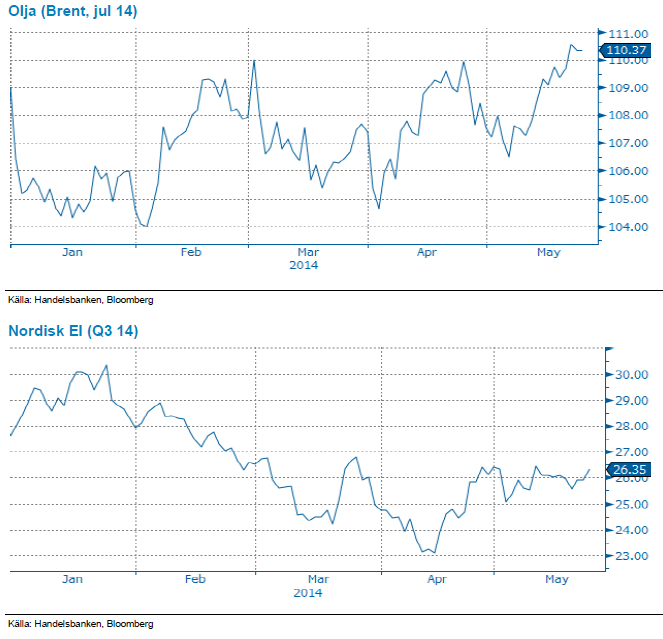Click the Apr label on the Brent oil chart

tap(427, 253)
